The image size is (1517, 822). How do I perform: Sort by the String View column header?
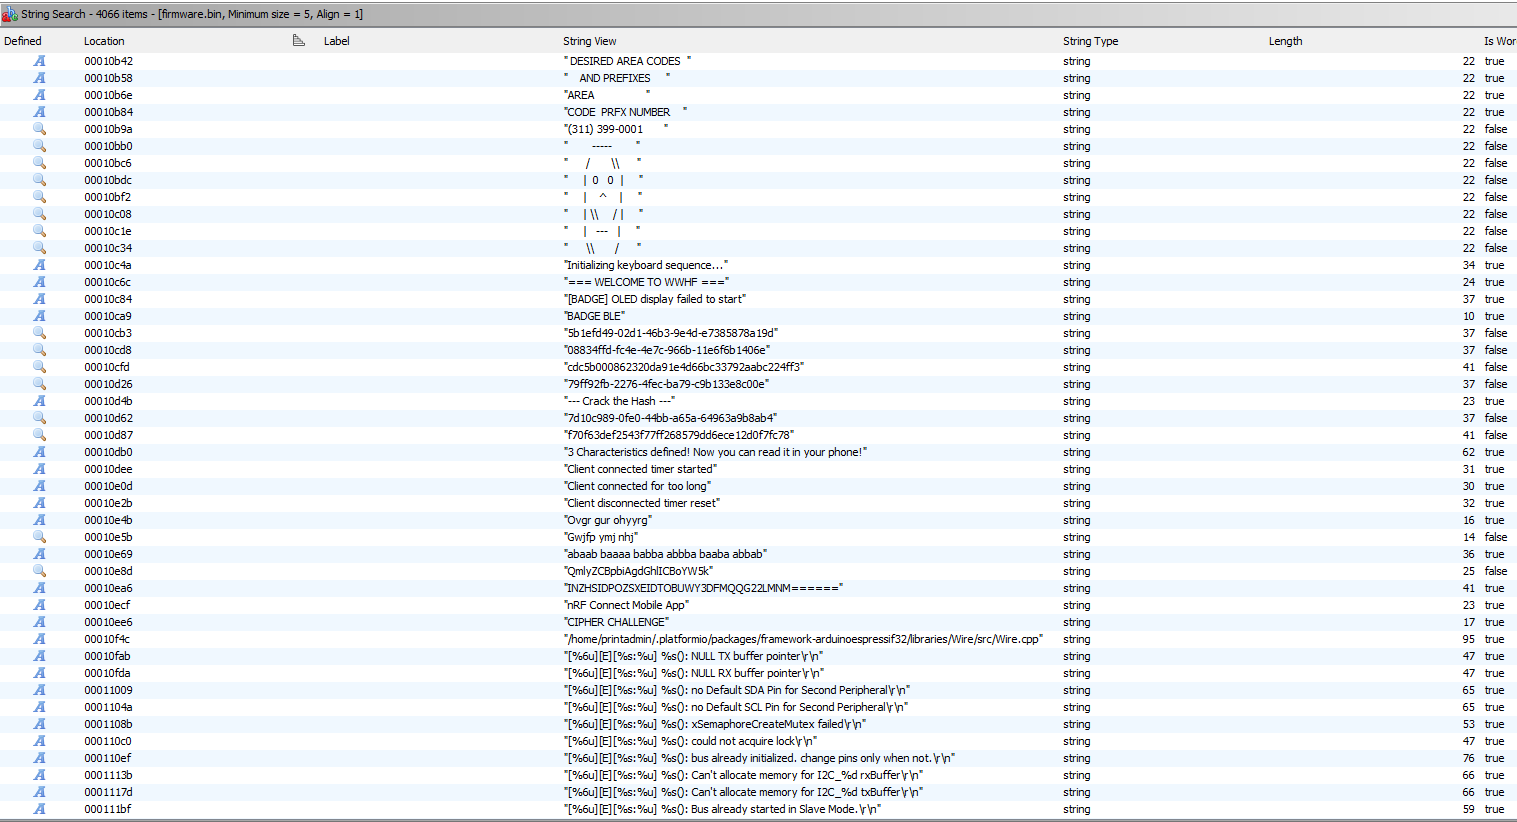pyautogui.click(x=590, y=41)
